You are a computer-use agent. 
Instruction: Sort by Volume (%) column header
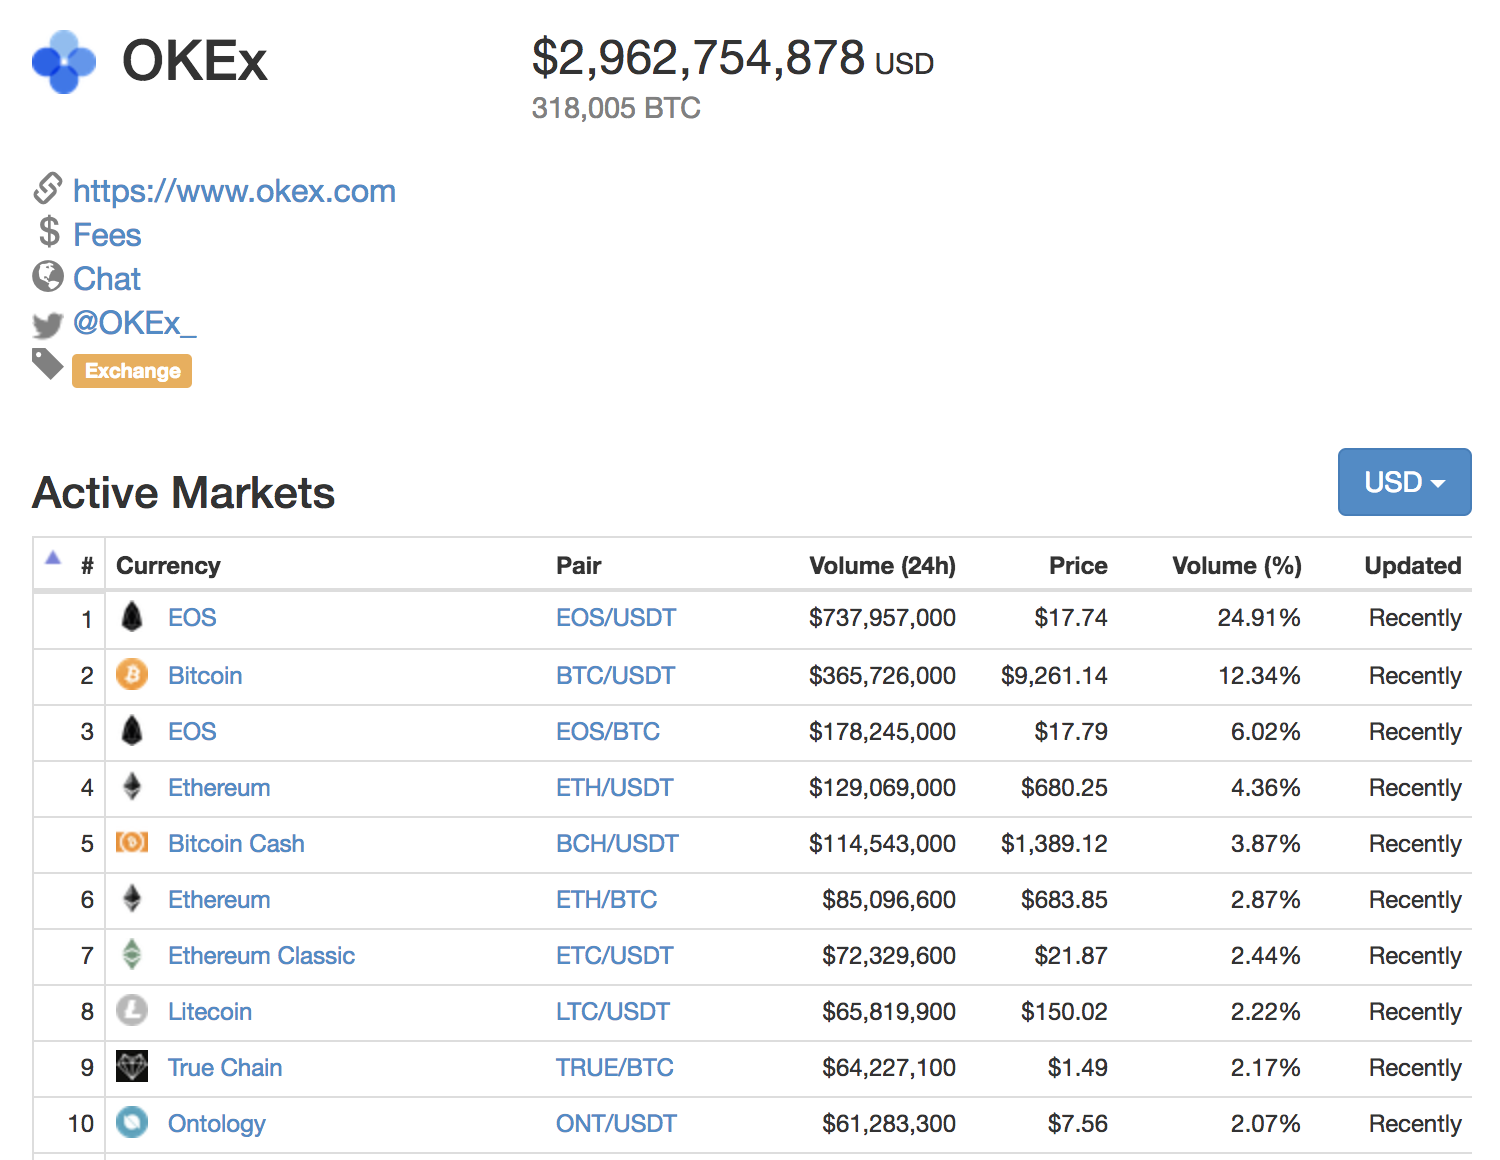click(1237, 566)
